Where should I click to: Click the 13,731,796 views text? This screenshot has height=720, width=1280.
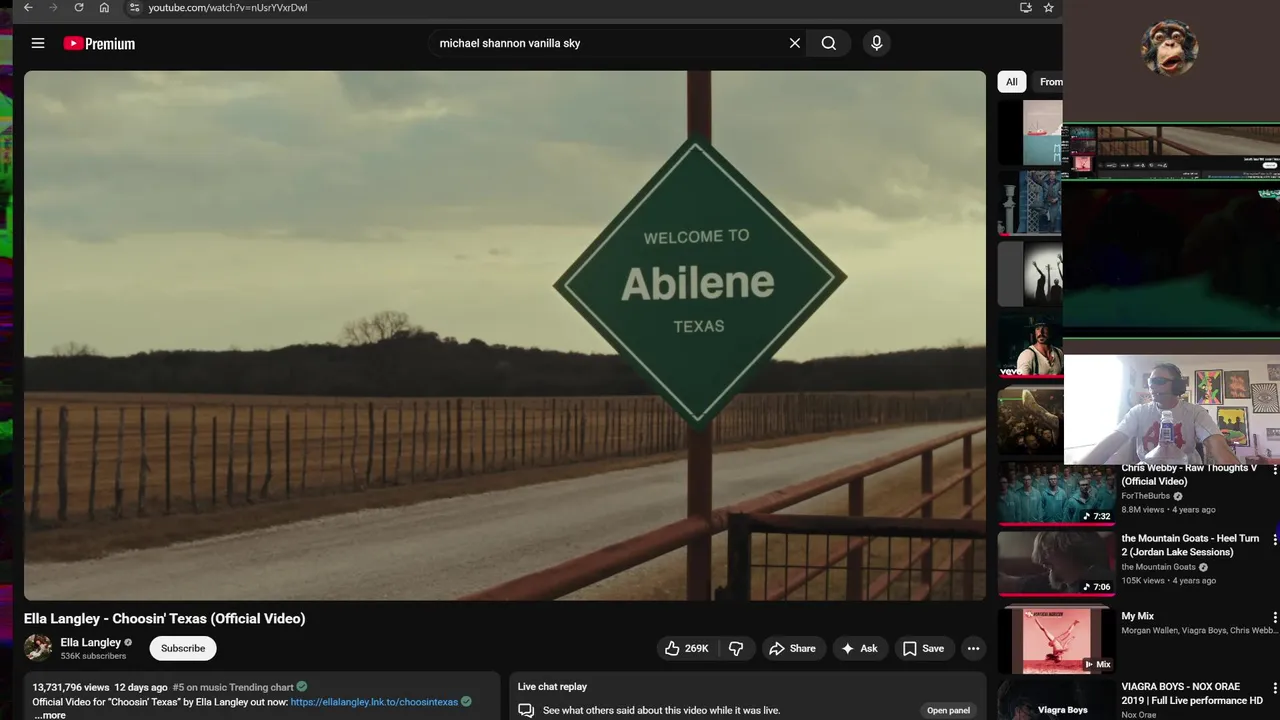[x=71, y=687]
